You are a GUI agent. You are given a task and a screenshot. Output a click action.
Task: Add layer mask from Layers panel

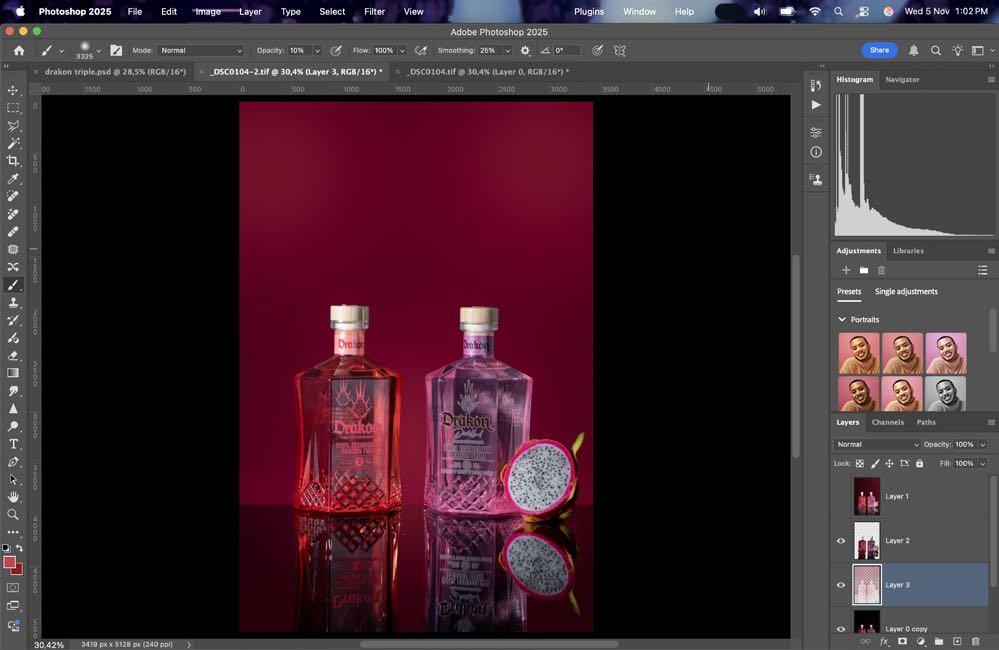pos(902,641)
